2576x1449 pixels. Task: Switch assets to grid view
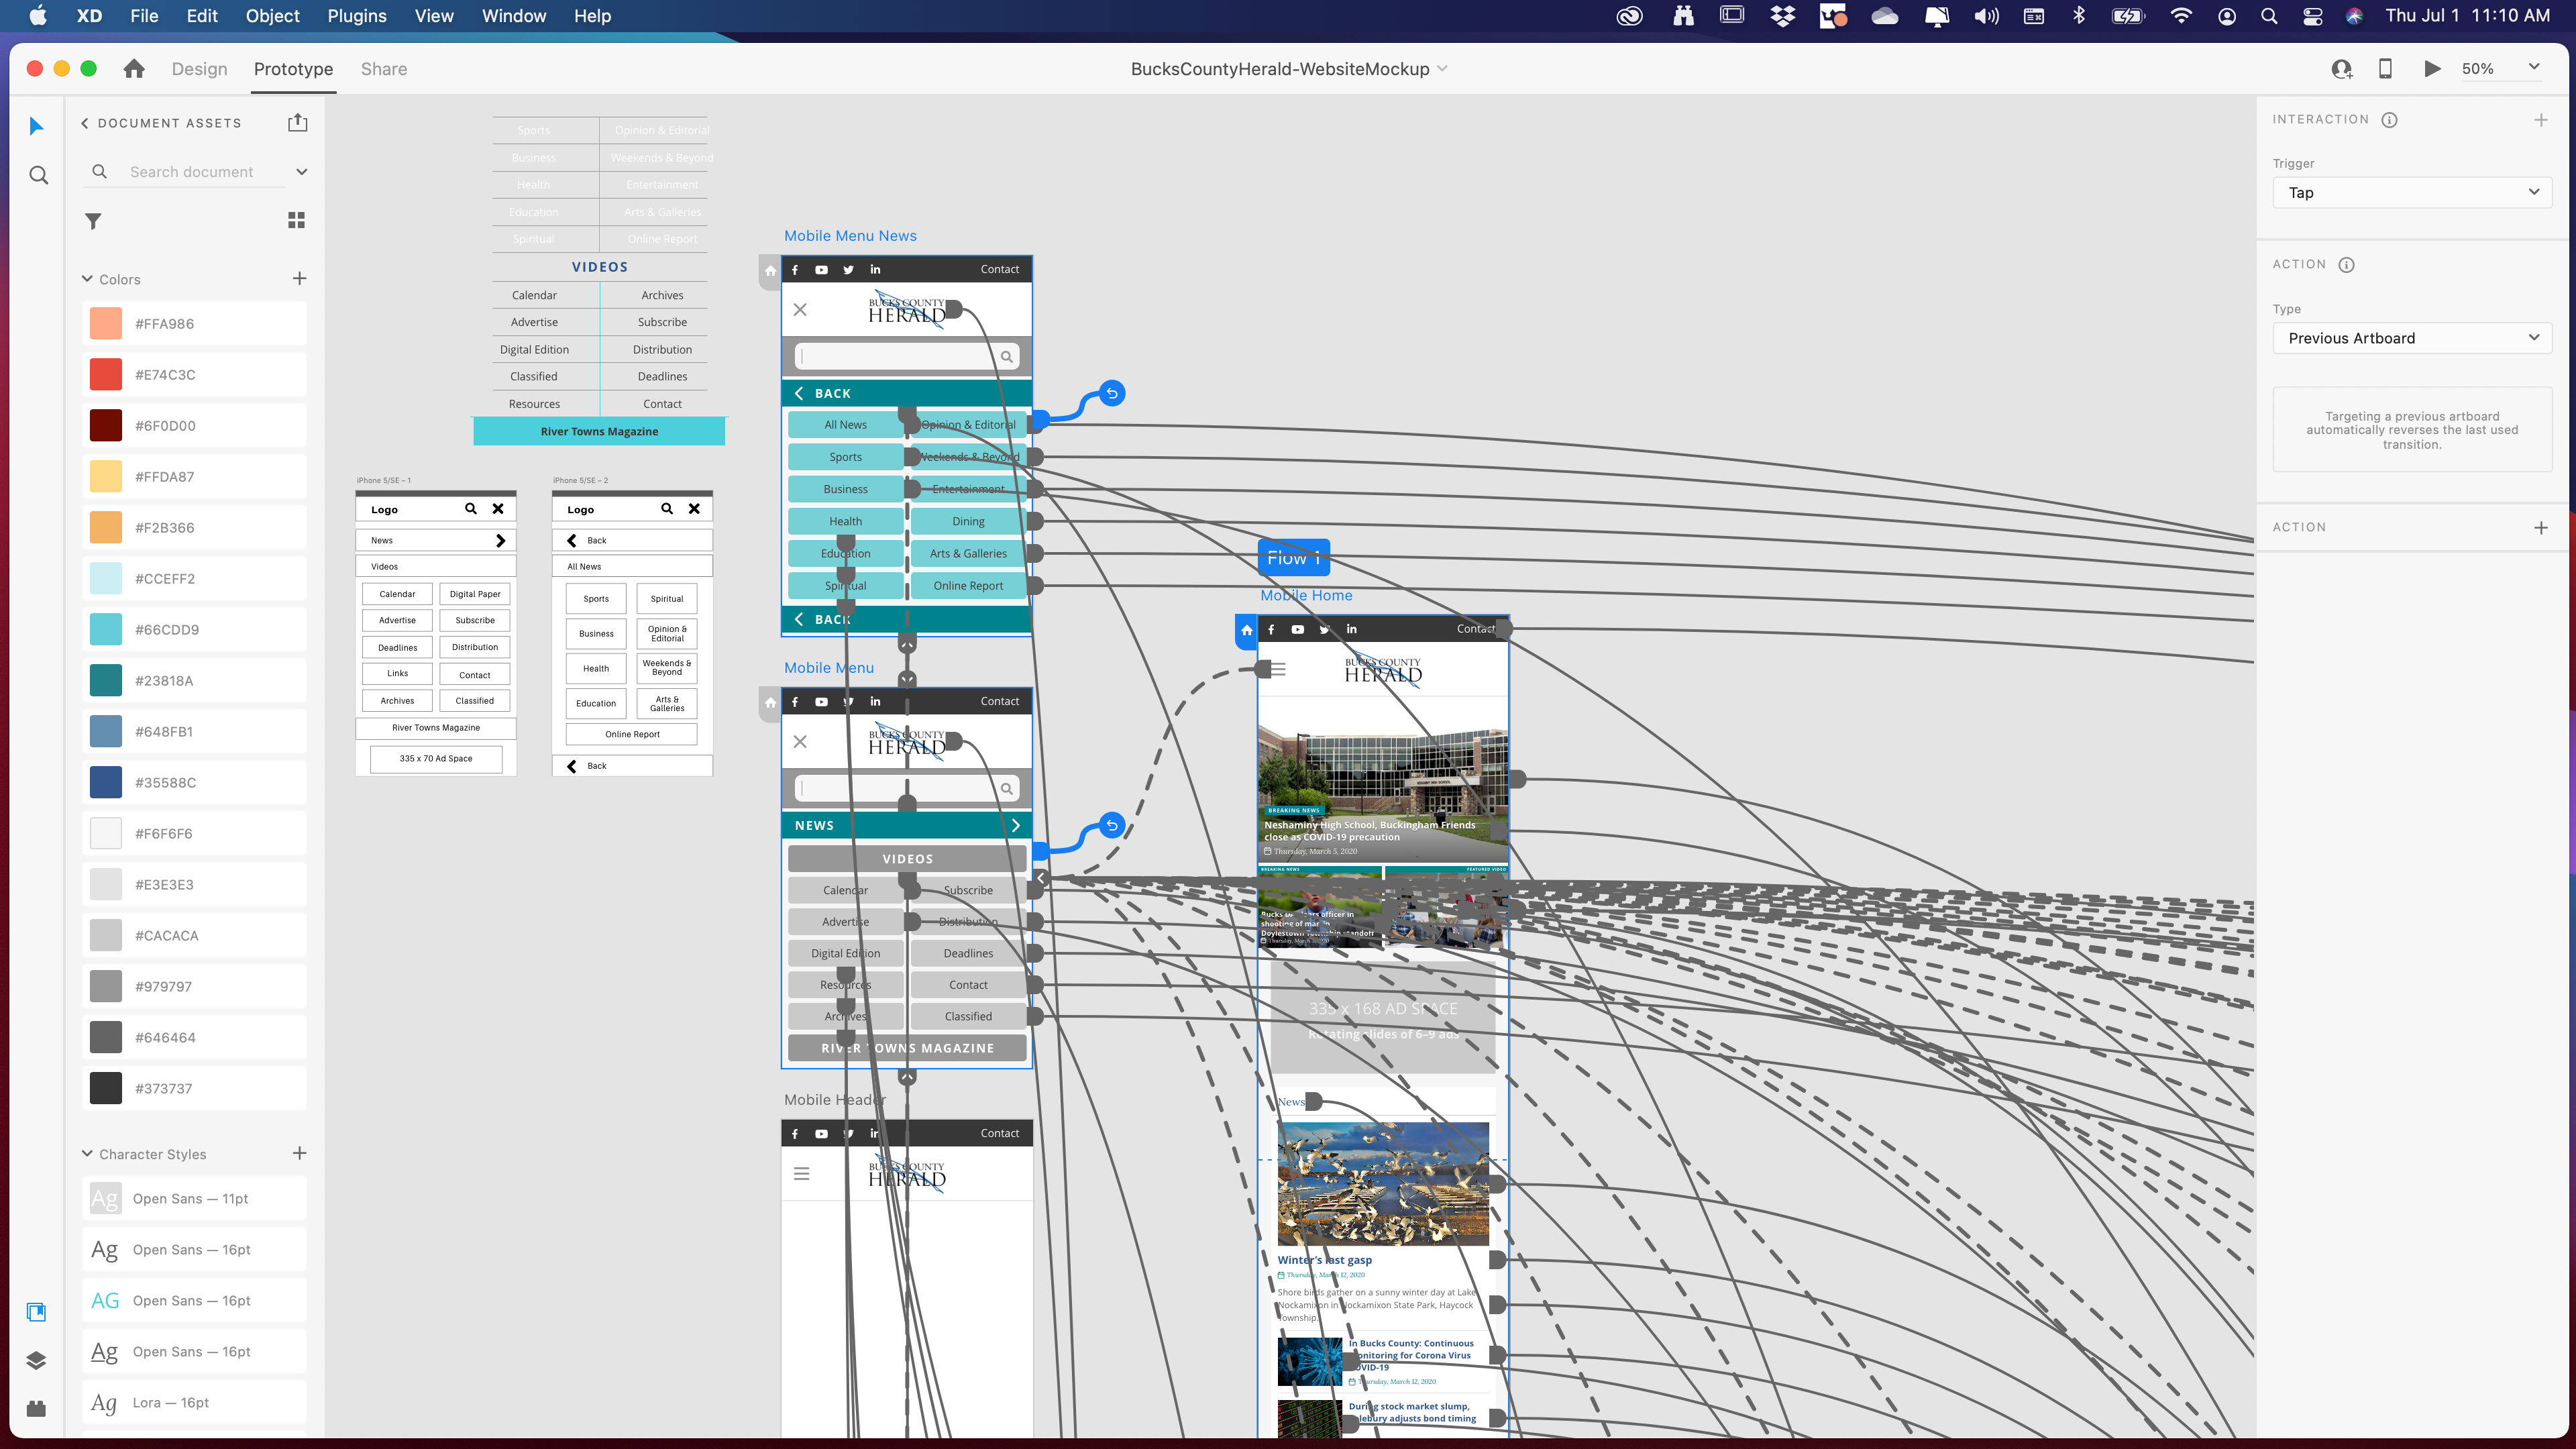[296, 220]
